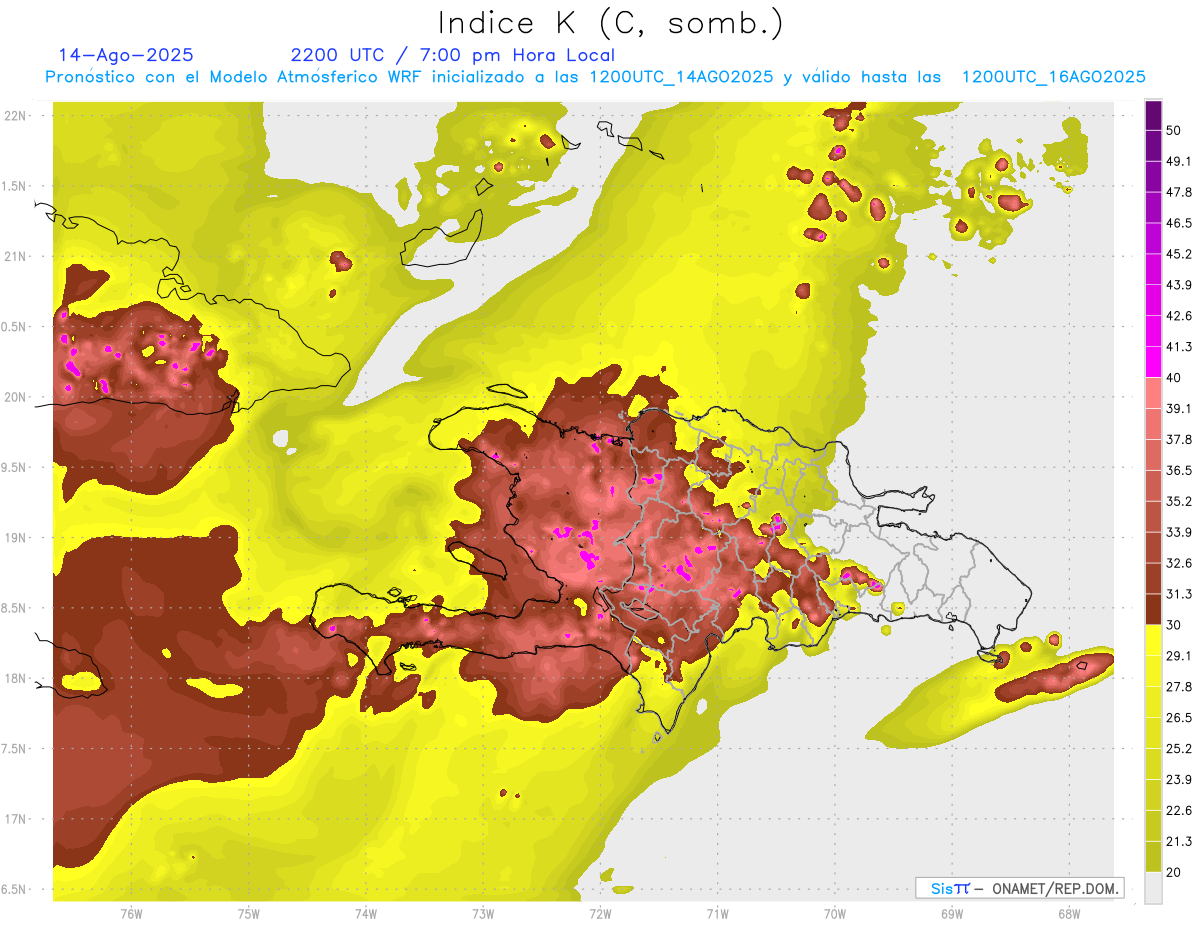This screenshot has width=1200, height=927.
Task: Click the colorbar value '36.5'
Action: click(x=1179, y=470)
